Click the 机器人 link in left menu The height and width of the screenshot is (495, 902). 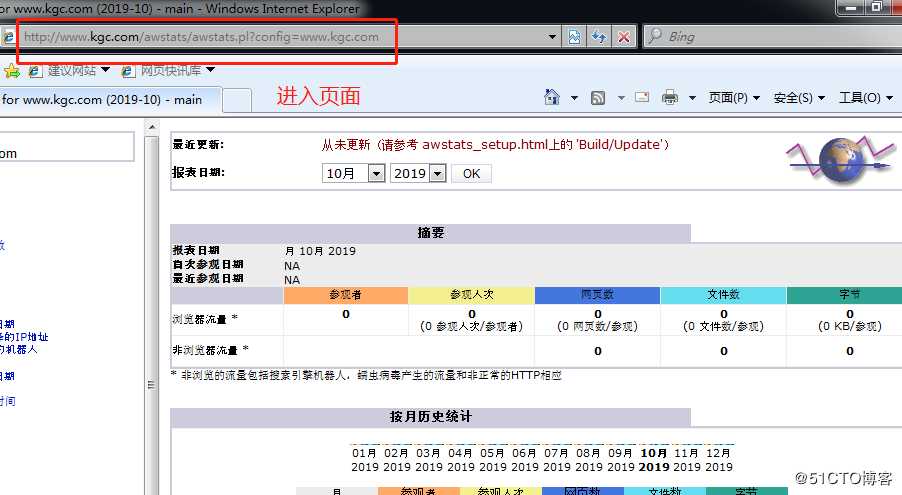[18, 349]
